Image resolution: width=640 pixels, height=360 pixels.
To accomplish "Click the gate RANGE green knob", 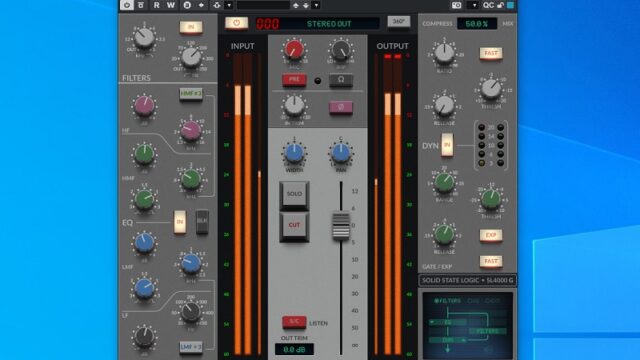I will click(444, 182).
